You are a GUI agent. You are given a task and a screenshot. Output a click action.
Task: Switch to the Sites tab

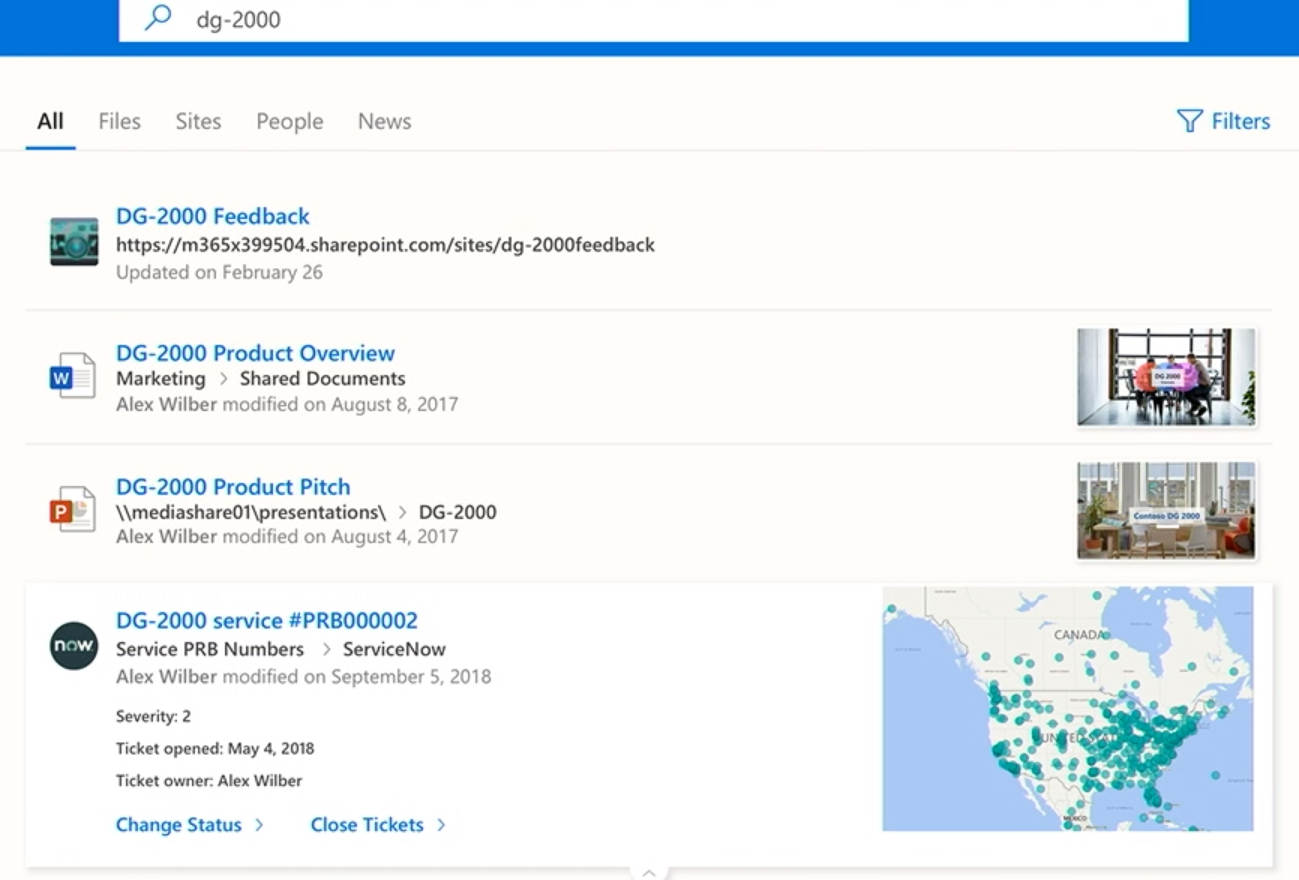(x=198, y=121)
